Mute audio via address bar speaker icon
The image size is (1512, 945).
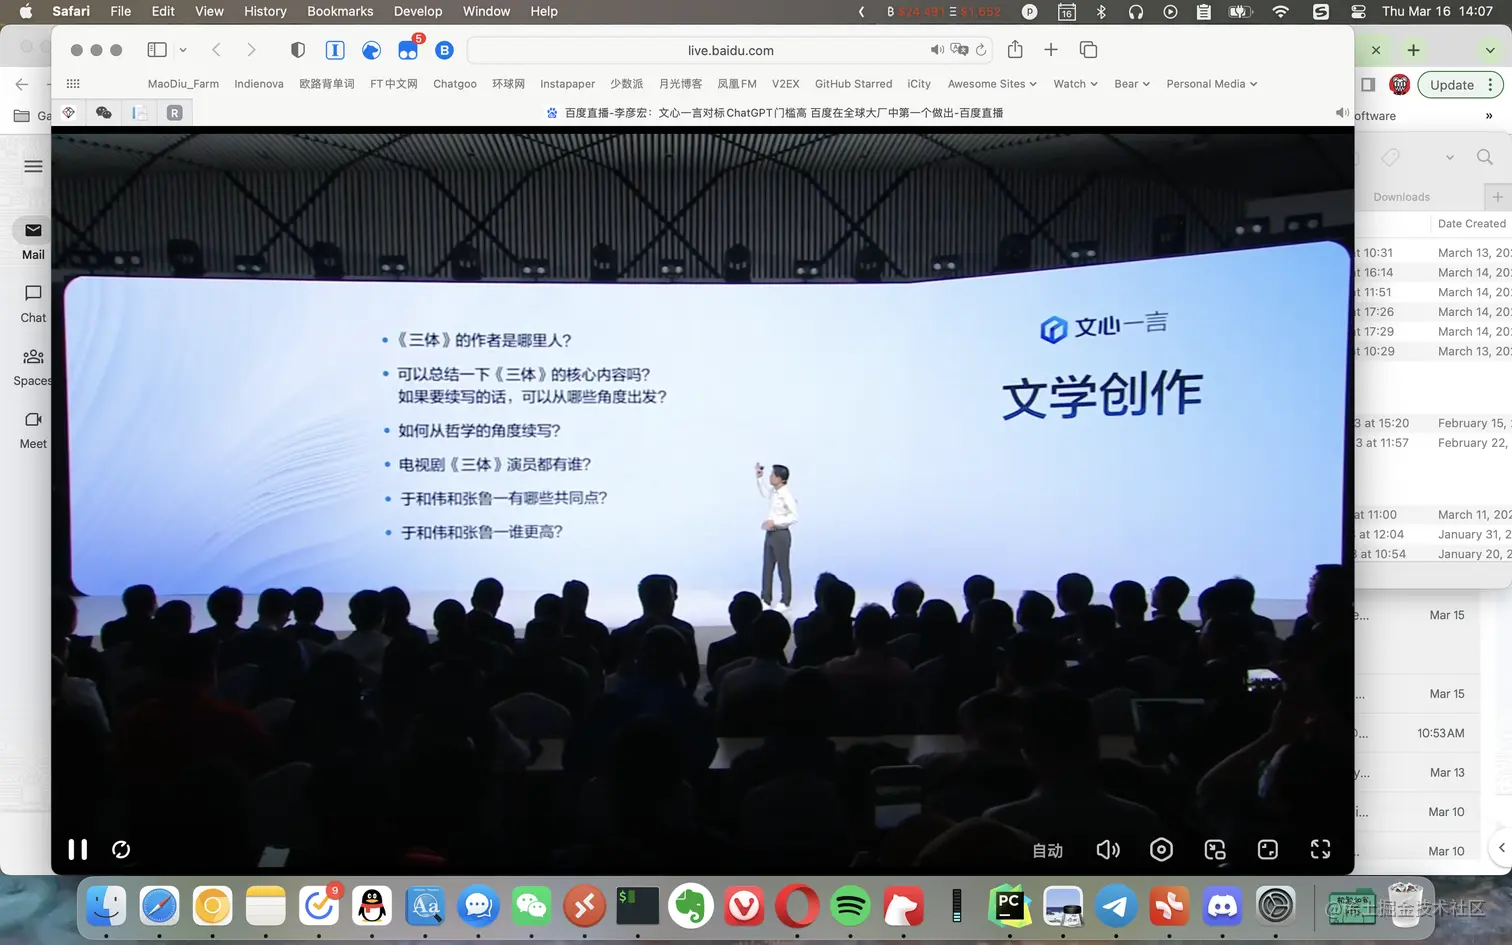[x=937, y=50]
